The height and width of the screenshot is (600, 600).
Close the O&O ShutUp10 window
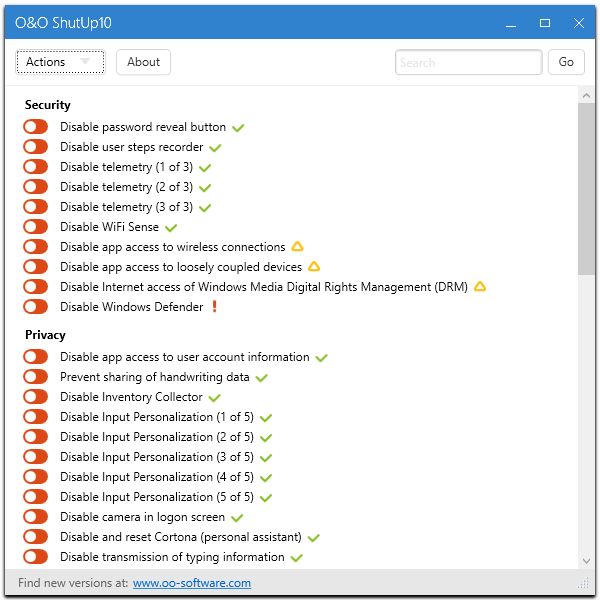[579, 23]
